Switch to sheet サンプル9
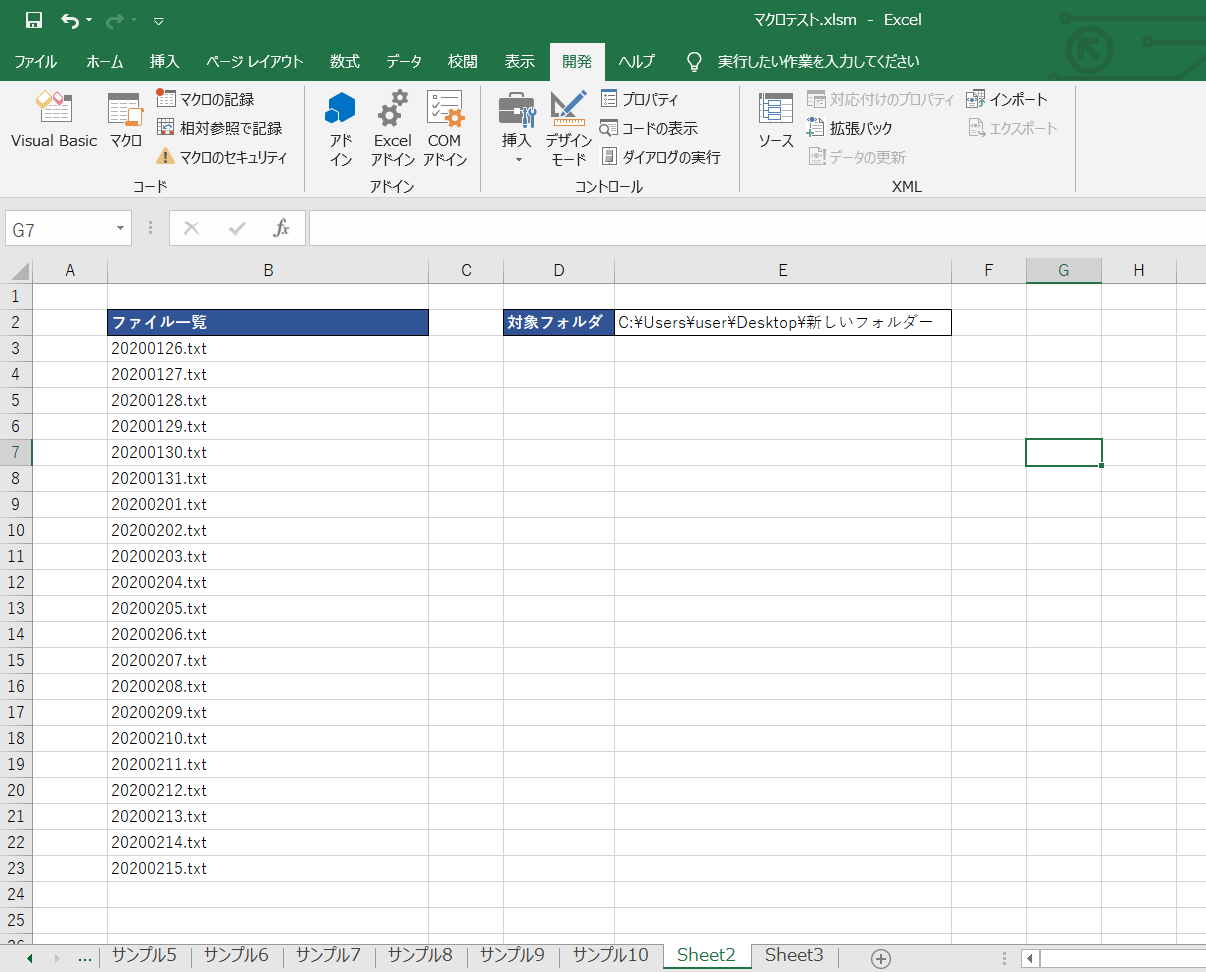This screenshot has height=972, width=1206. (x=512, y=955)
